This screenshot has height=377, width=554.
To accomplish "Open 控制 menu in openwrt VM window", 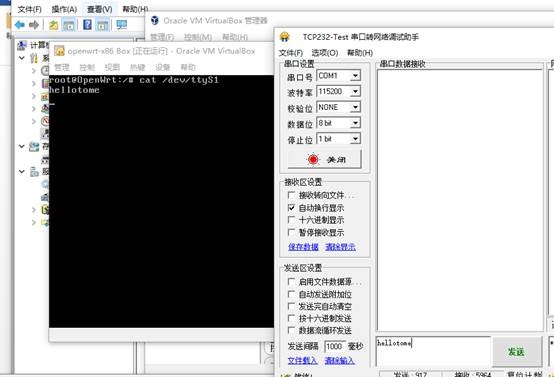I will point(87,67).
